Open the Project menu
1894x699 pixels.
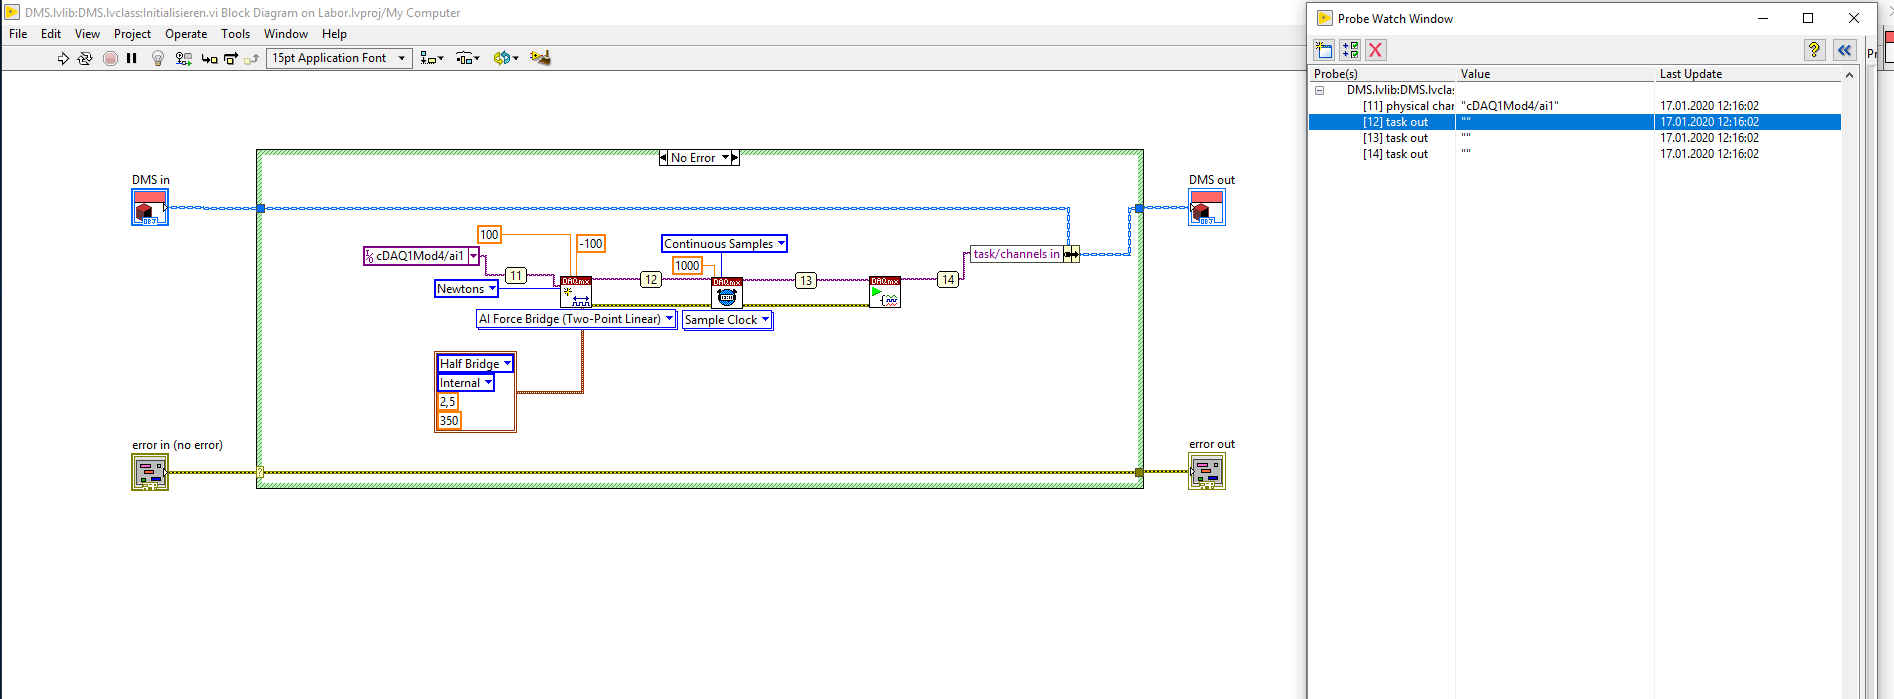point(132,34)
